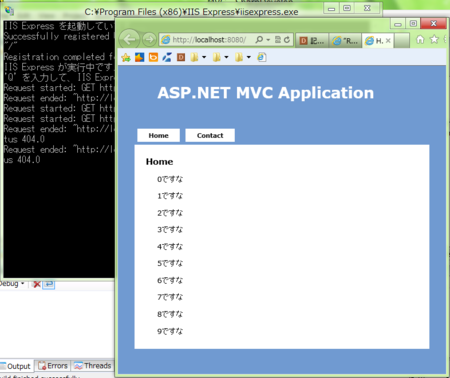The height and width of the screenshot is (378, 450).
Task: Open the first favorites folder
Action: [194, 57]
